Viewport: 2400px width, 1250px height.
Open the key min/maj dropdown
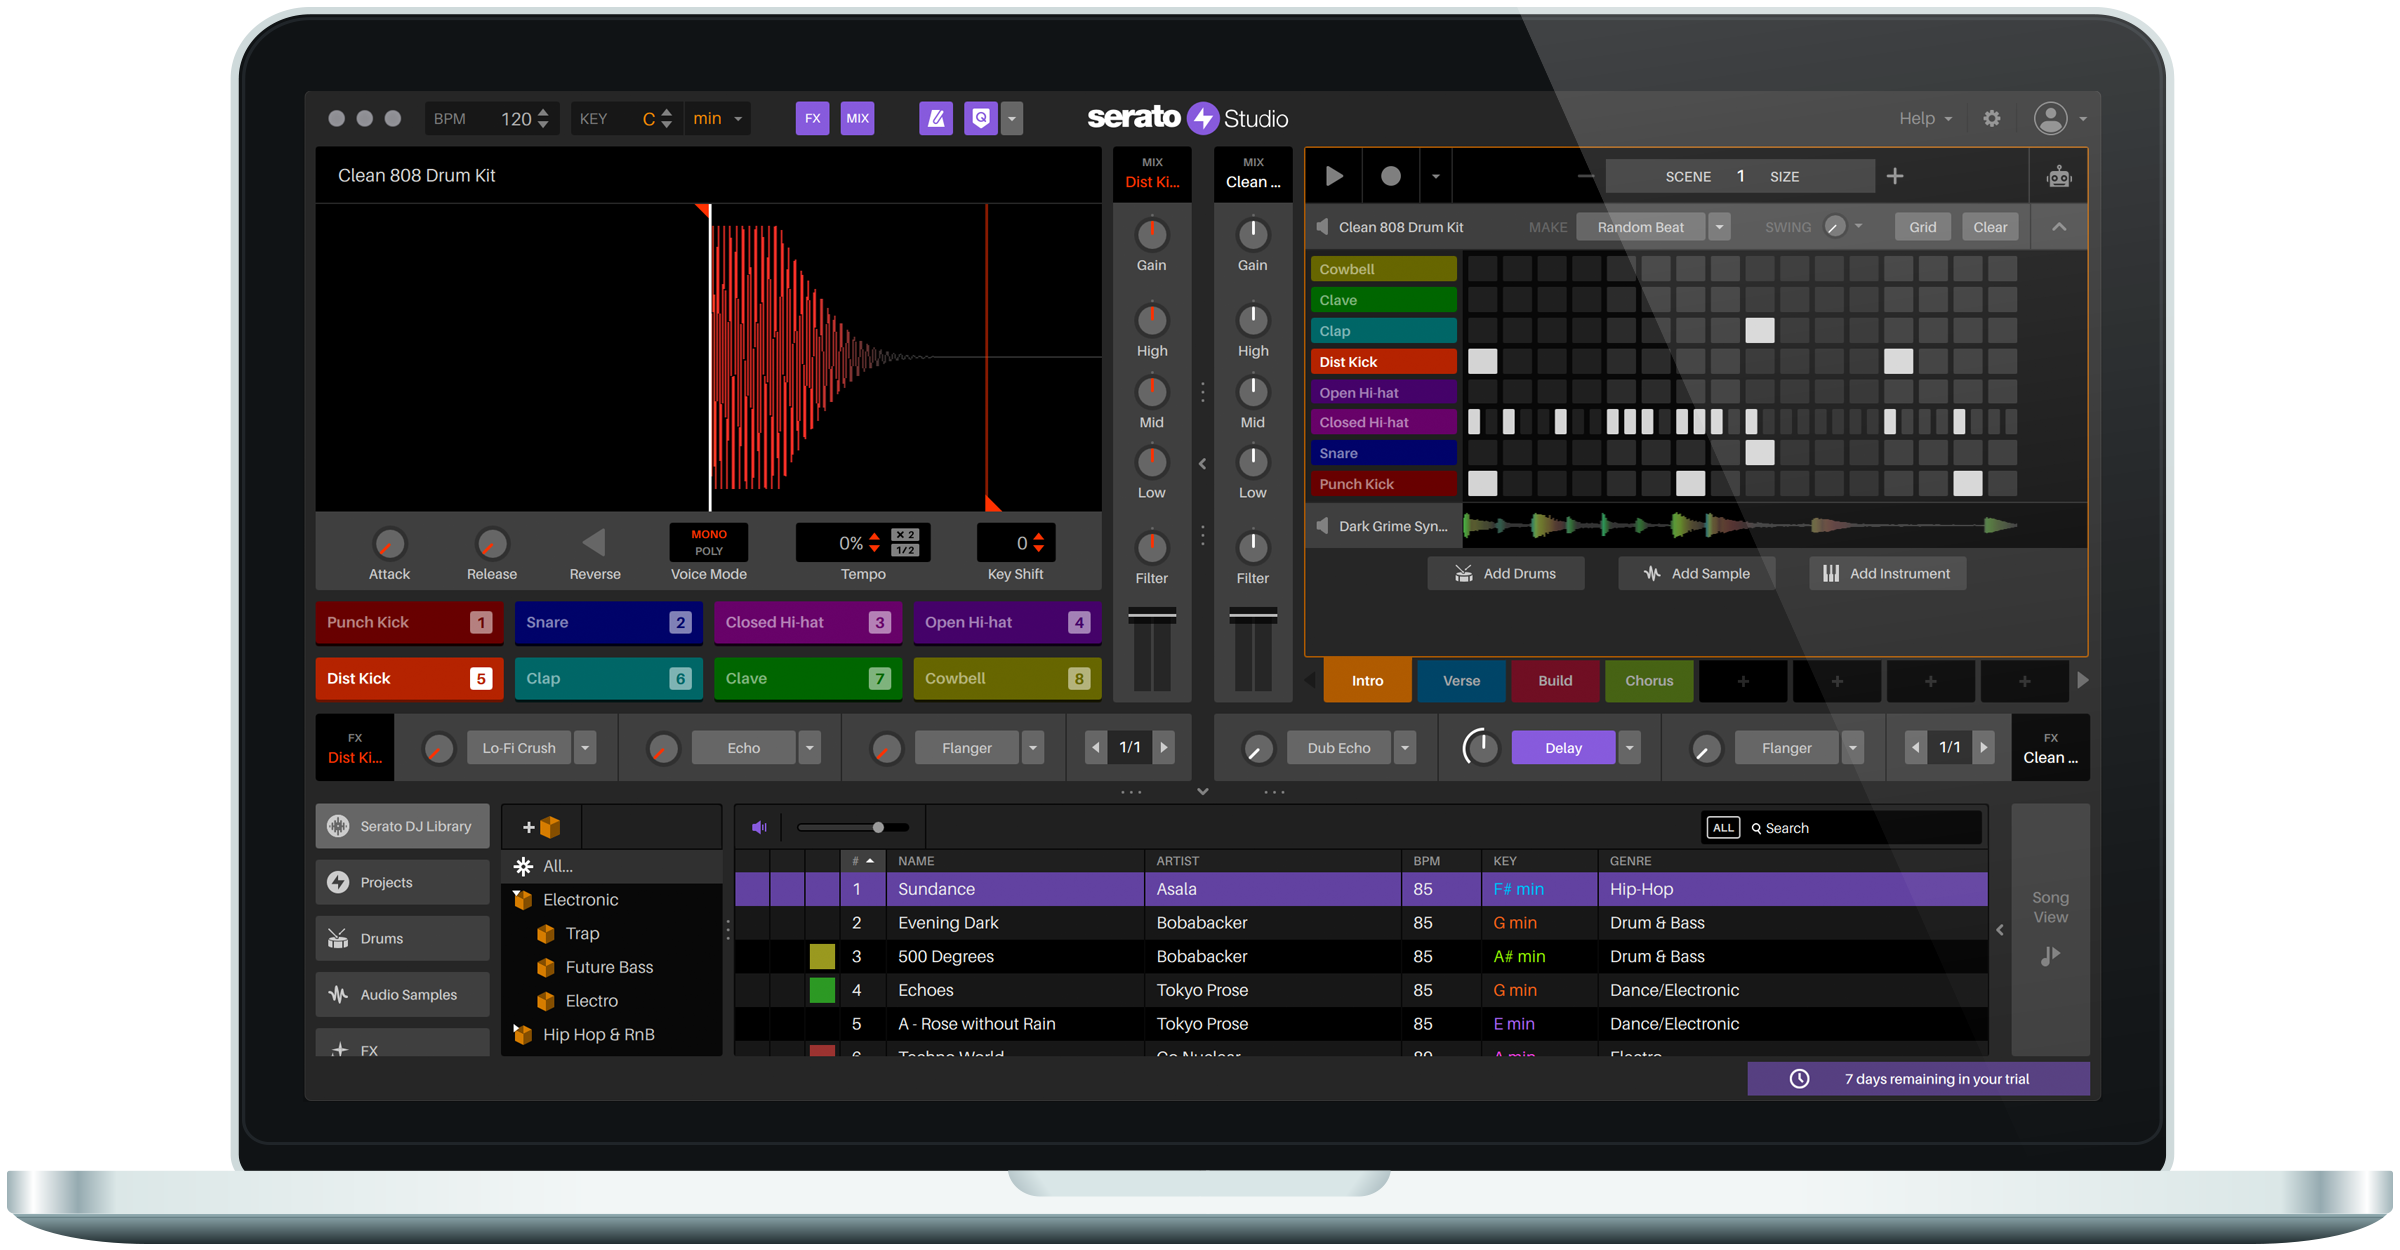[716, 118]
